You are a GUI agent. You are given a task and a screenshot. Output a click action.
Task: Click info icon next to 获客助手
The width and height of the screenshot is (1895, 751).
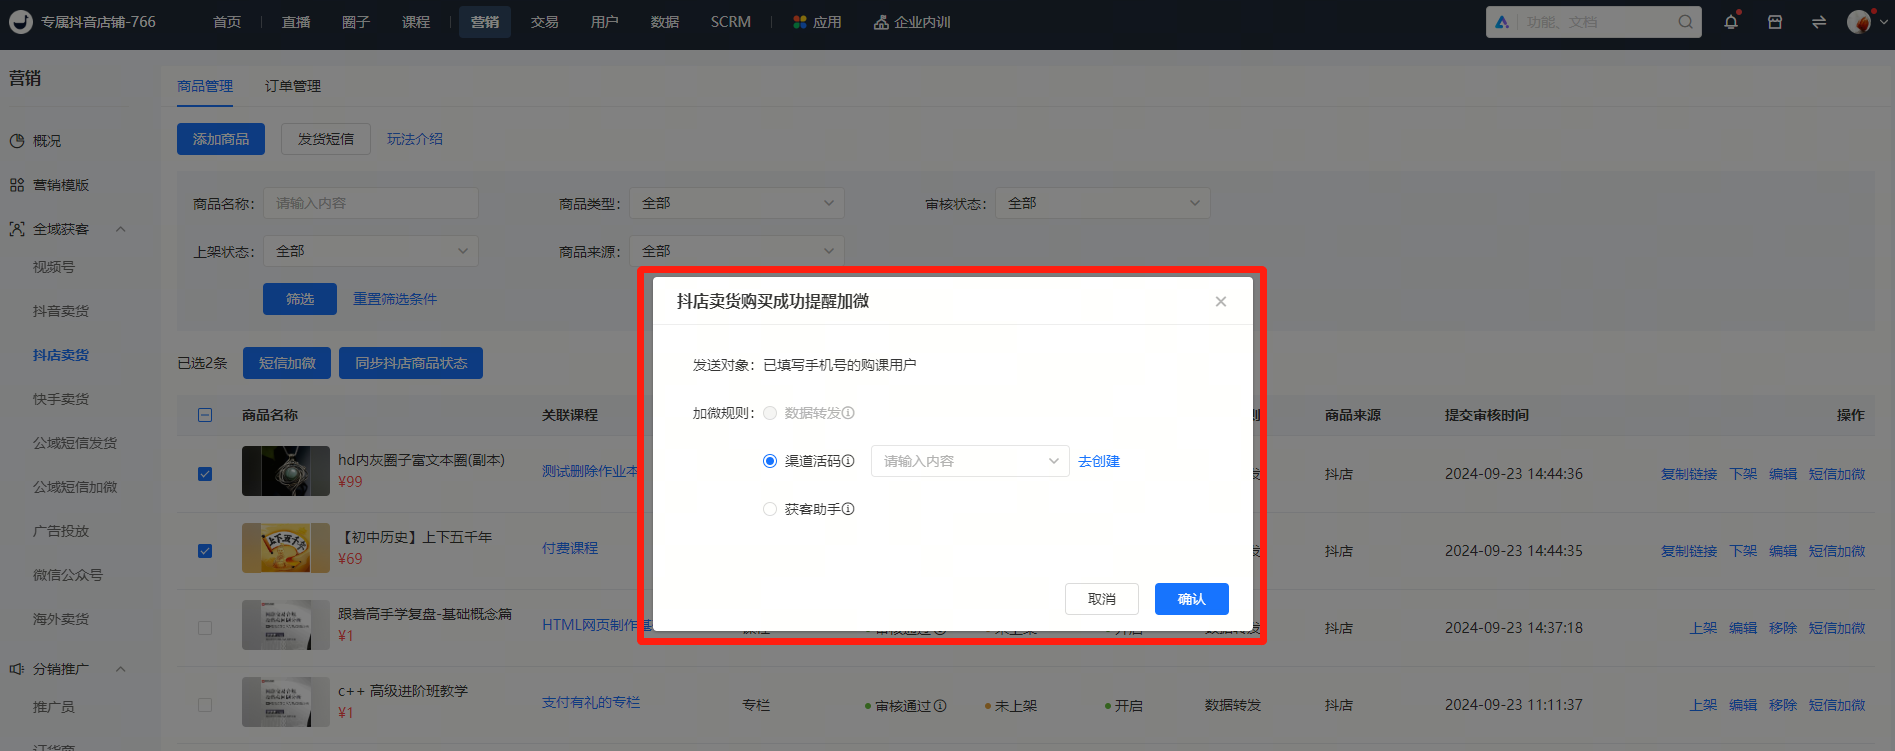848,509
